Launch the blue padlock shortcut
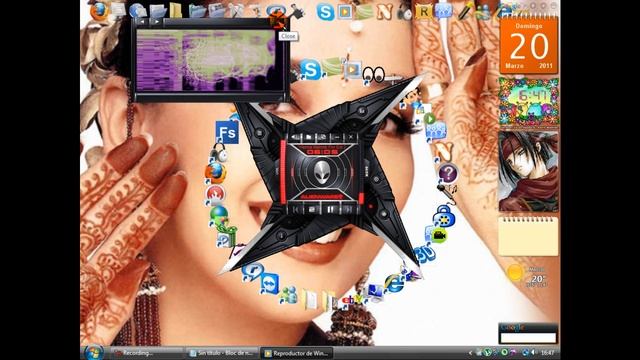 (x=444, y=216)
